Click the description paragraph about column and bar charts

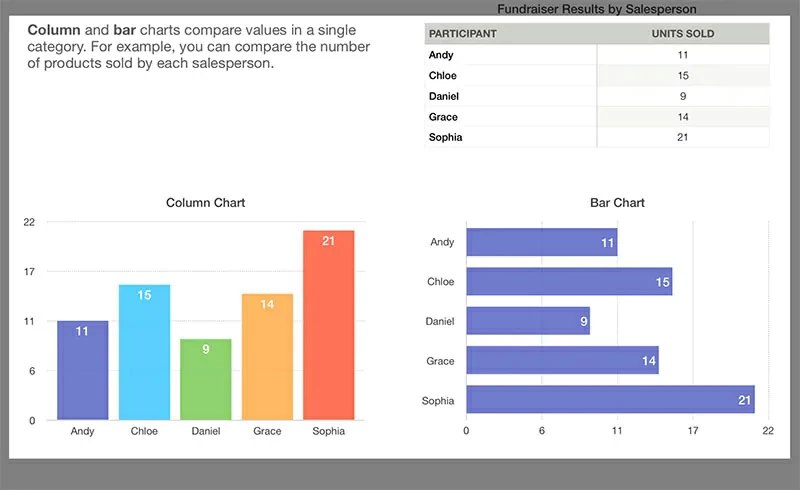[x=198, y=48]
